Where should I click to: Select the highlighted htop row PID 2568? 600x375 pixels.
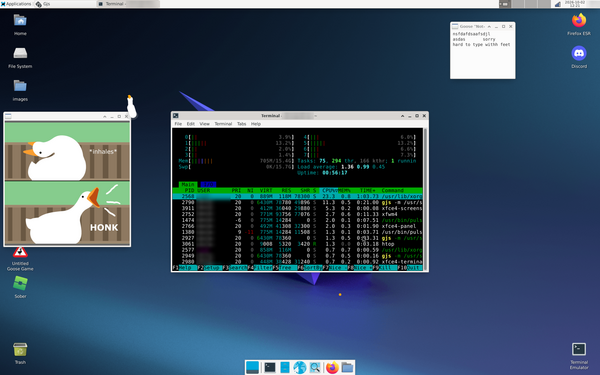(x=297, y=196)
